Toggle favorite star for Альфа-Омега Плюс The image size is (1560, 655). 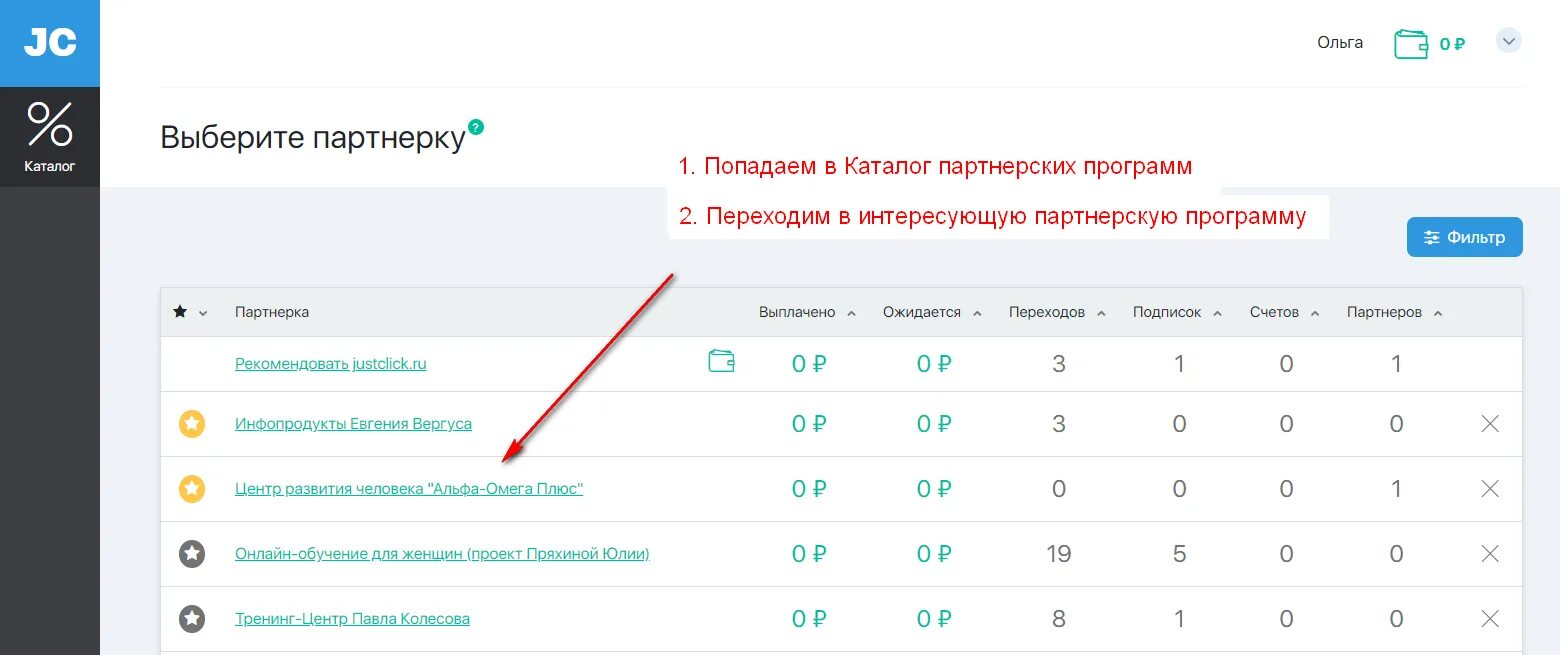click(192, 489)
